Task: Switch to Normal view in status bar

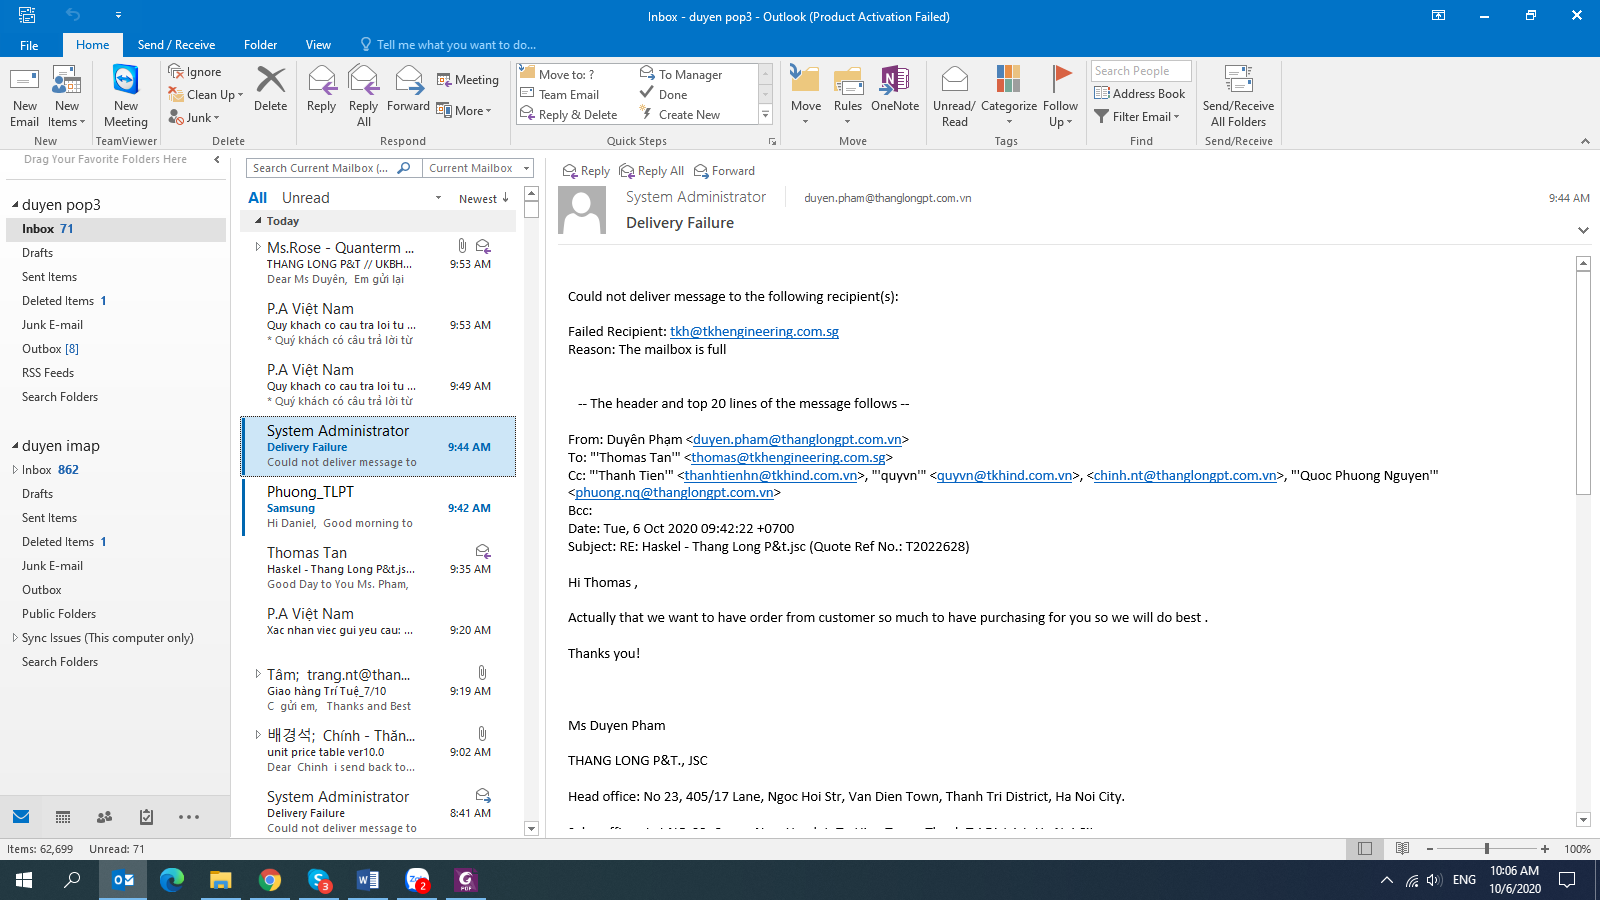Action: click(1365, 849)
